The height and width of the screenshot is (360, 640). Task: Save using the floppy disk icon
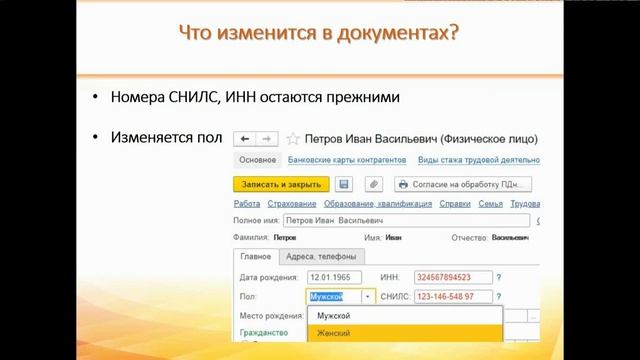344,184
